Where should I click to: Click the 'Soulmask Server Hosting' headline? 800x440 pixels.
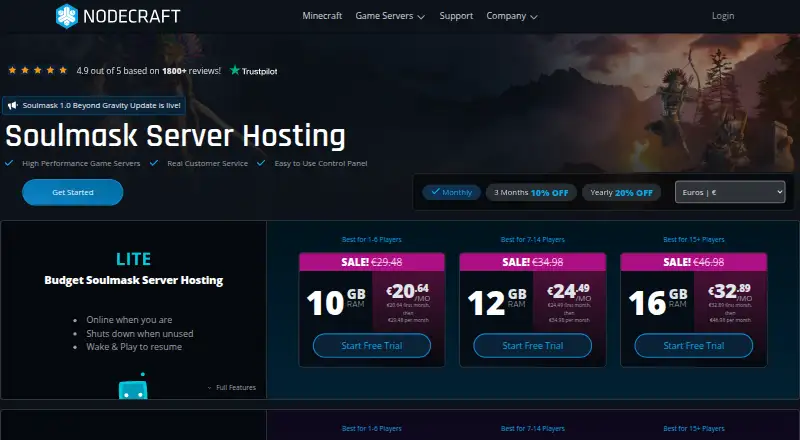(x=175, y=136)
